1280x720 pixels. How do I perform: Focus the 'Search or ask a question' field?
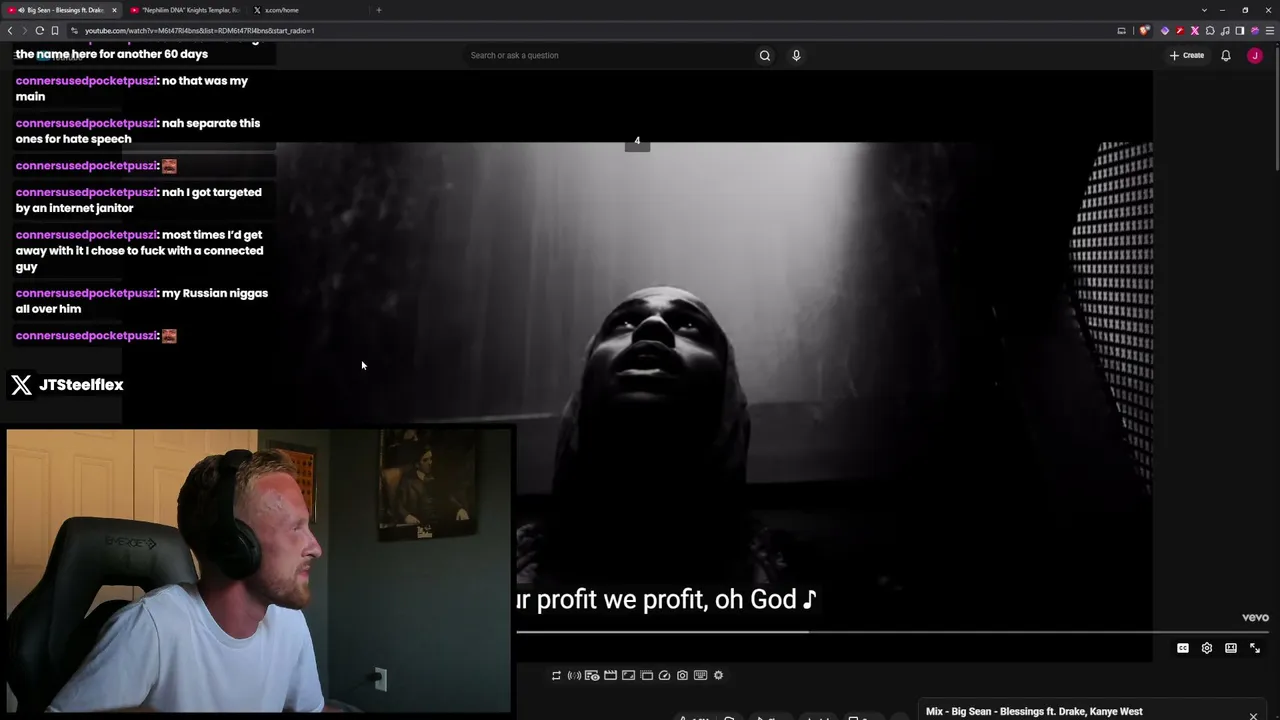pyautogui.click(x=610, y=55)
